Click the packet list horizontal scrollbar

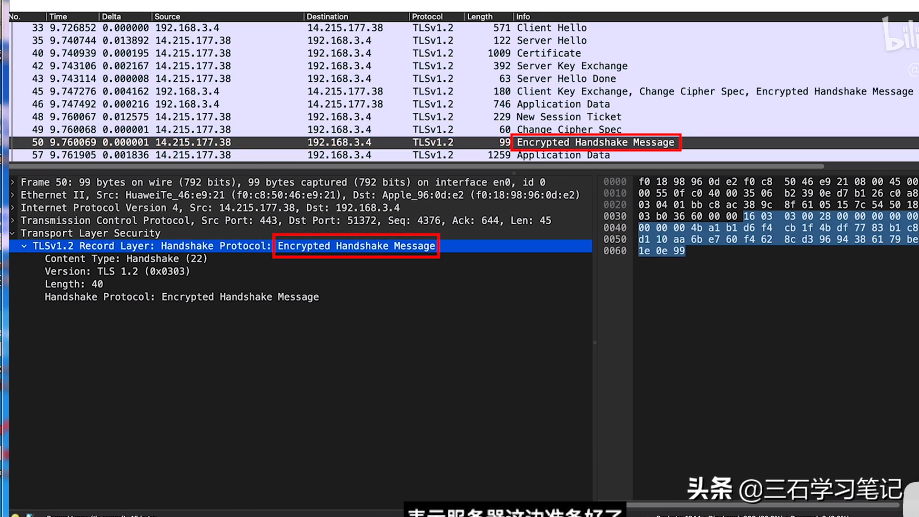point(416,166)
